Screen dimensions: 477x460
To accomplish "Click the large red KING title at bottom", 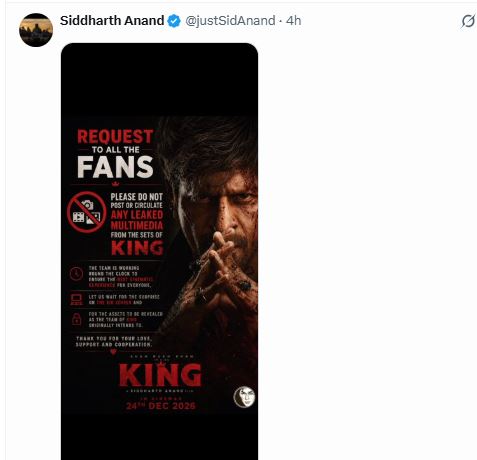I will 160,375.
